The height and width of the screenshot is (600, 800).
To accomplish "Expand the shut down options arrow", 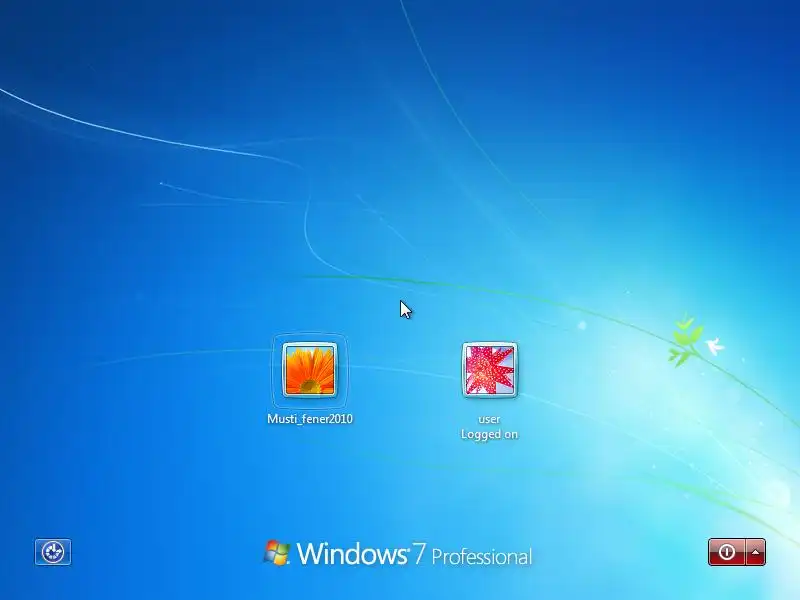I will 756,552.
